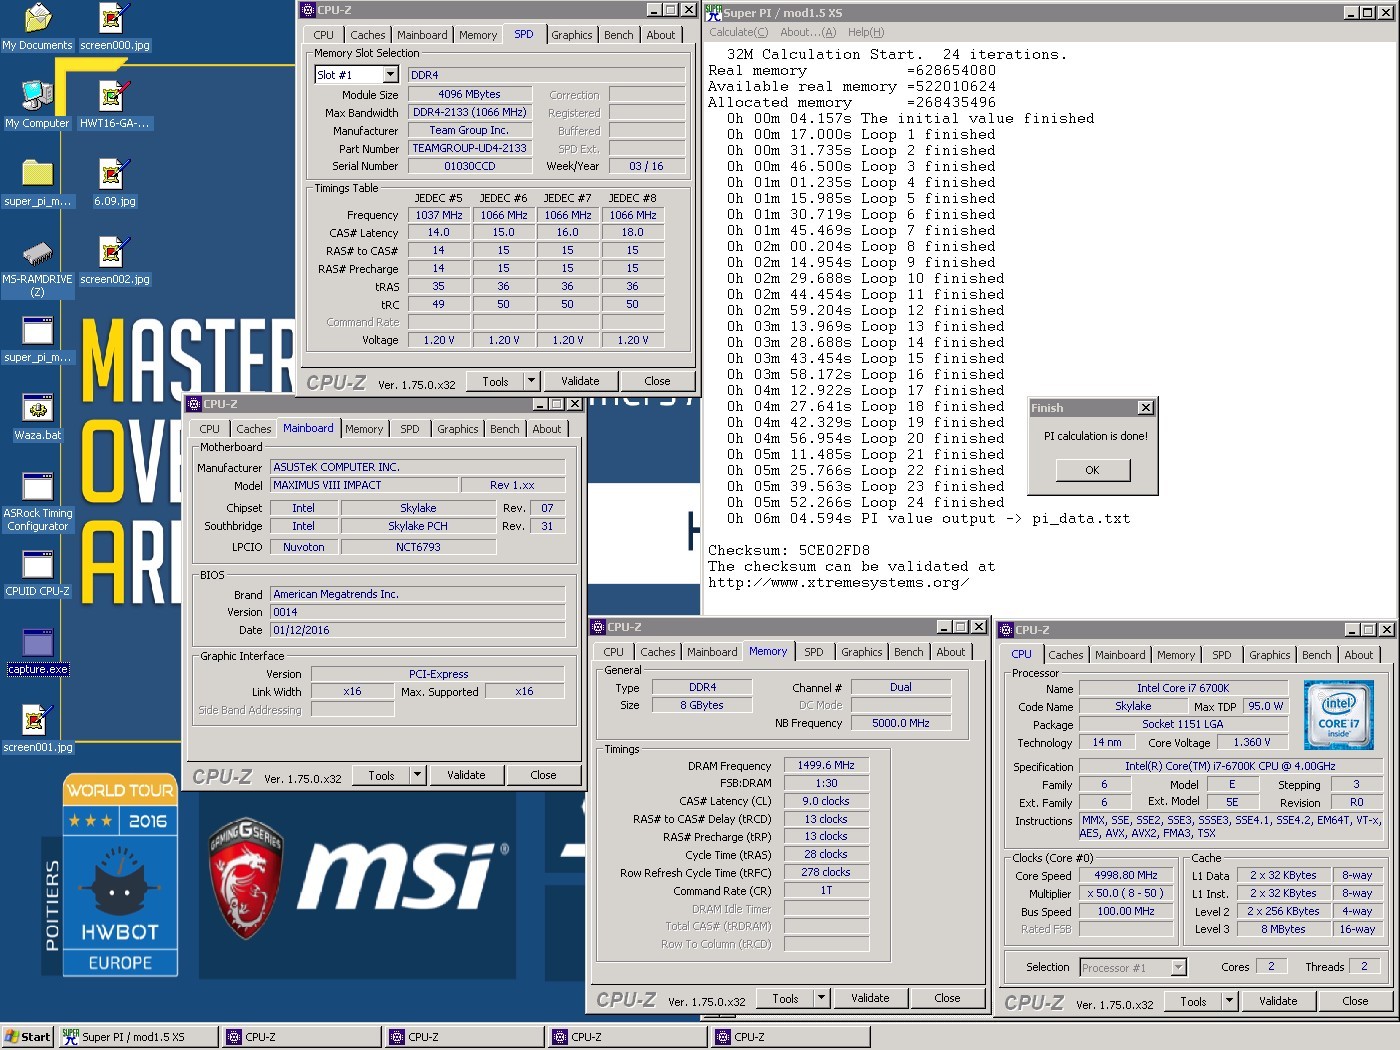Image resolution: width=1400 pixels, height=1050 pixels.
Task: Select first CPU-Z taskbar button
Action: [x=301, y=1037]
